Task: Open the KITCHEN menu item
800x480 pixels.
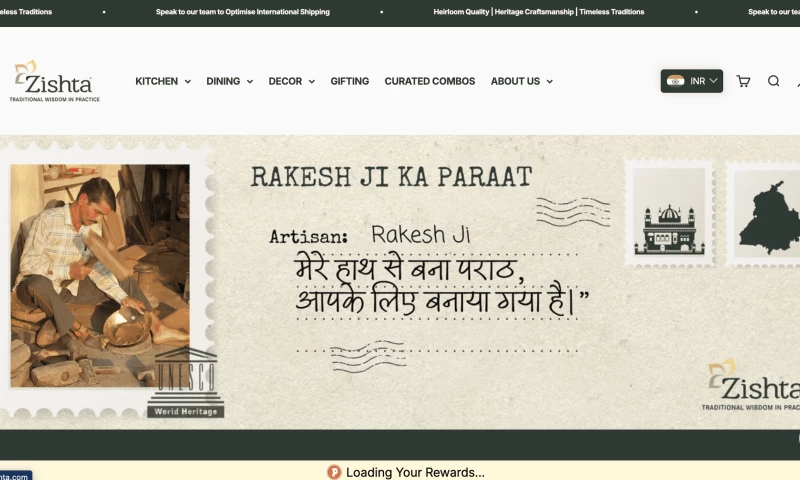Action: point(157,81)
